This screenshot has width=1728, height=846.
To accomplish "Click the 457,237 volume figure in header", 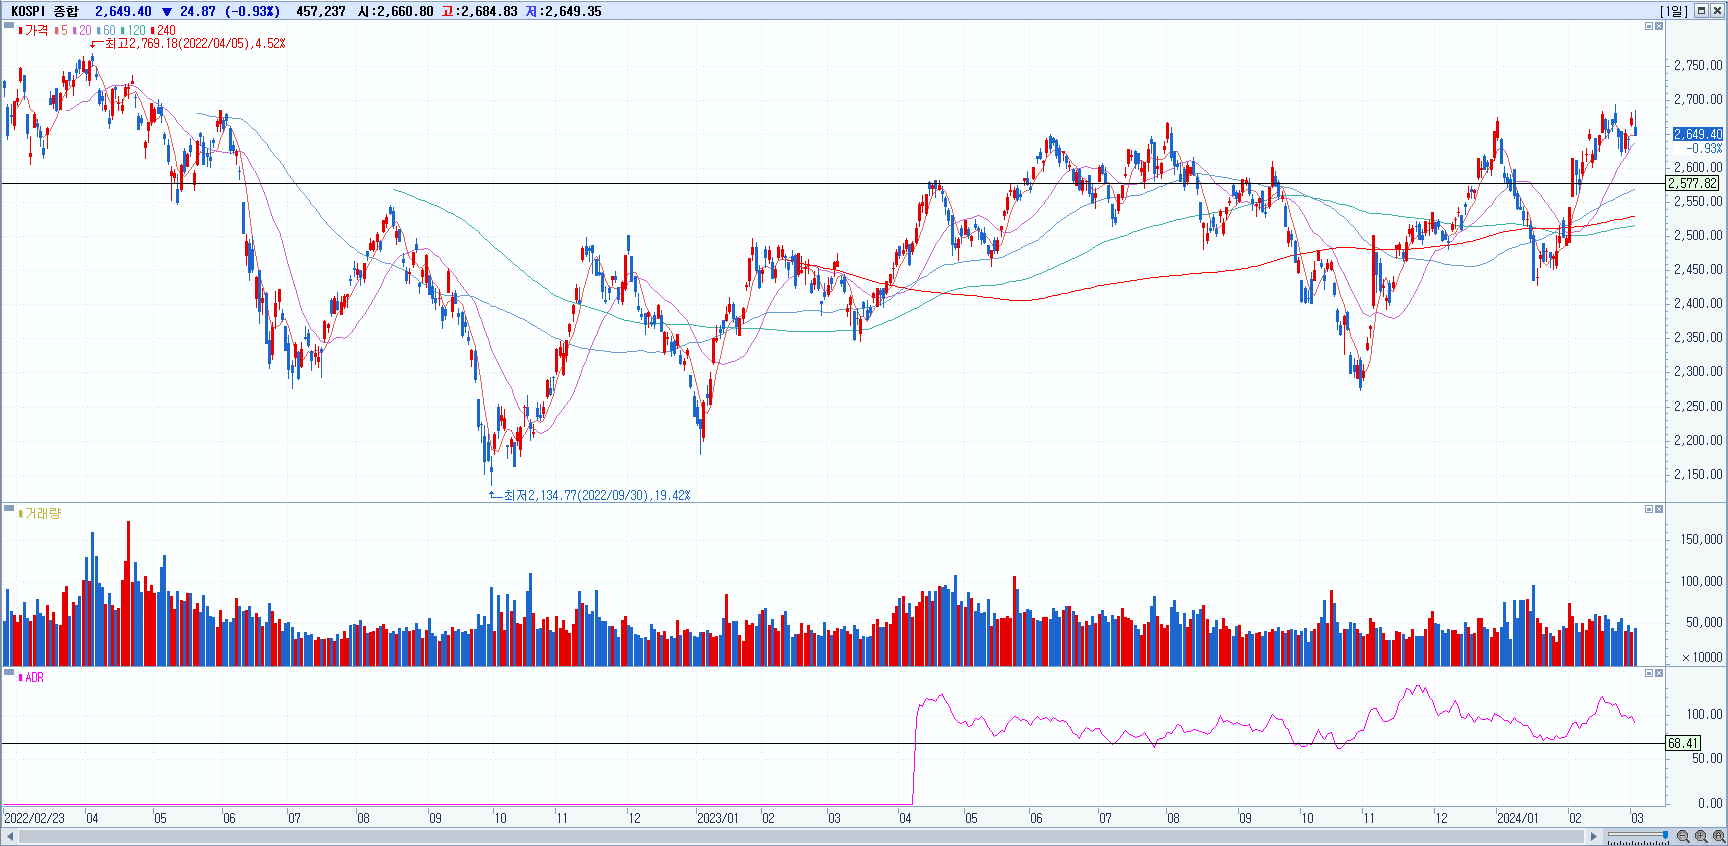I will 321,11.
